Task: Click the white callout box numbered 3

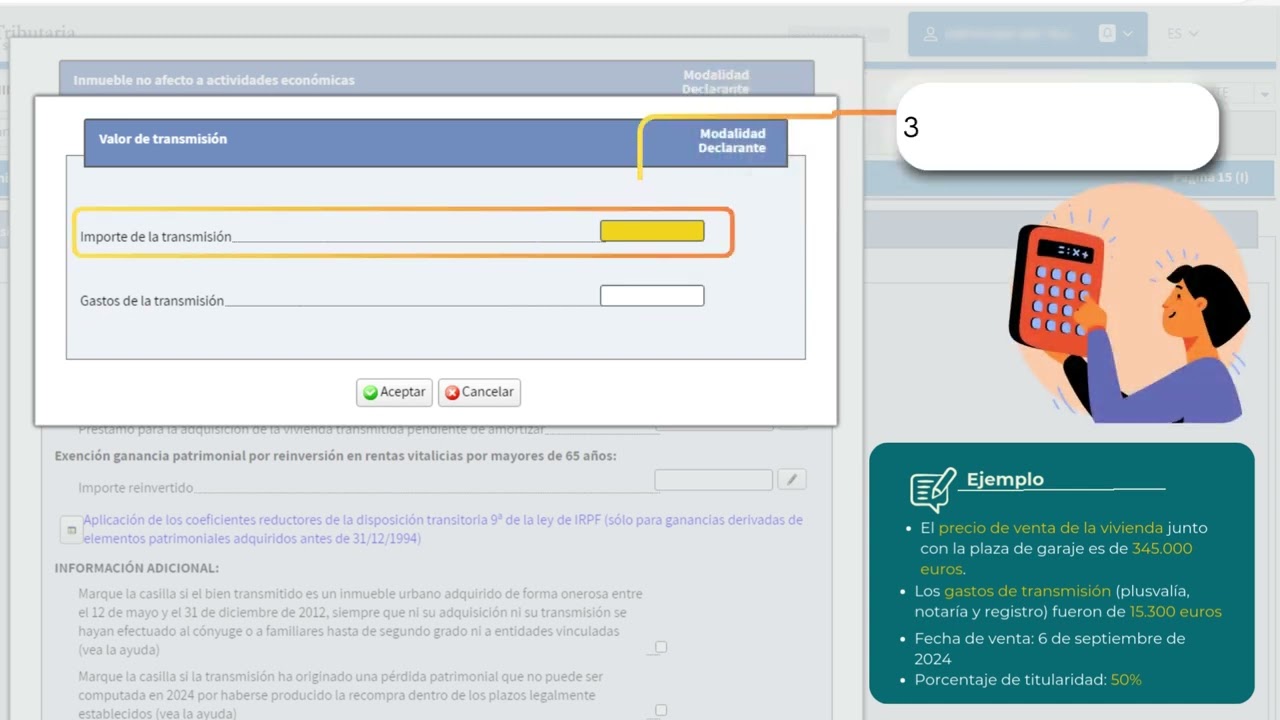Action: pos(1057,127)
